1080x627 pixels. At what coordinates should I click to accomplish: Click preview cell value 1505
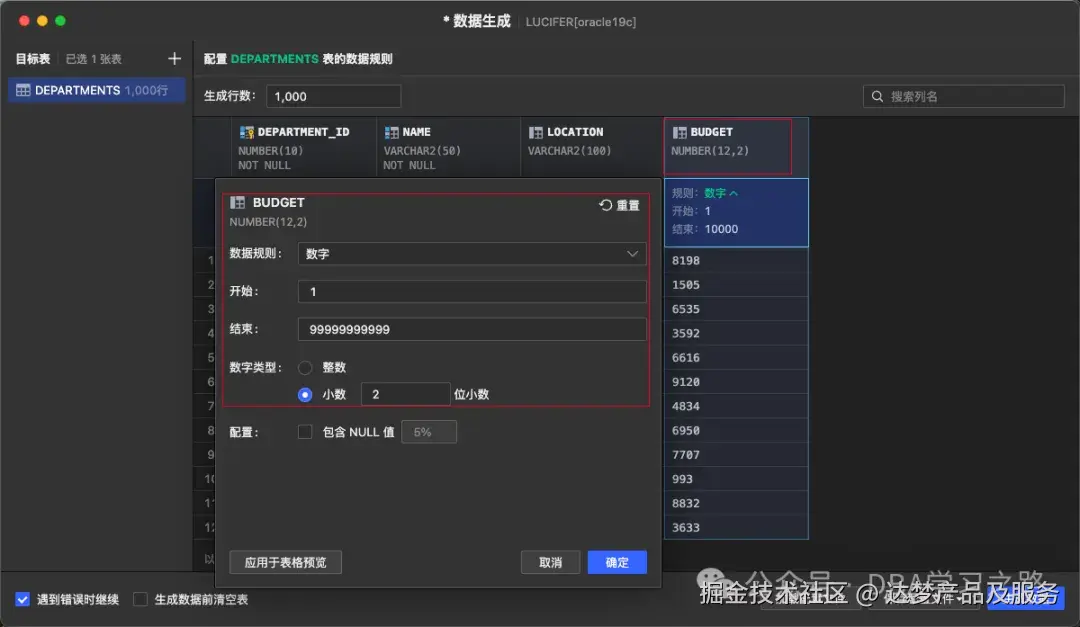736,285
